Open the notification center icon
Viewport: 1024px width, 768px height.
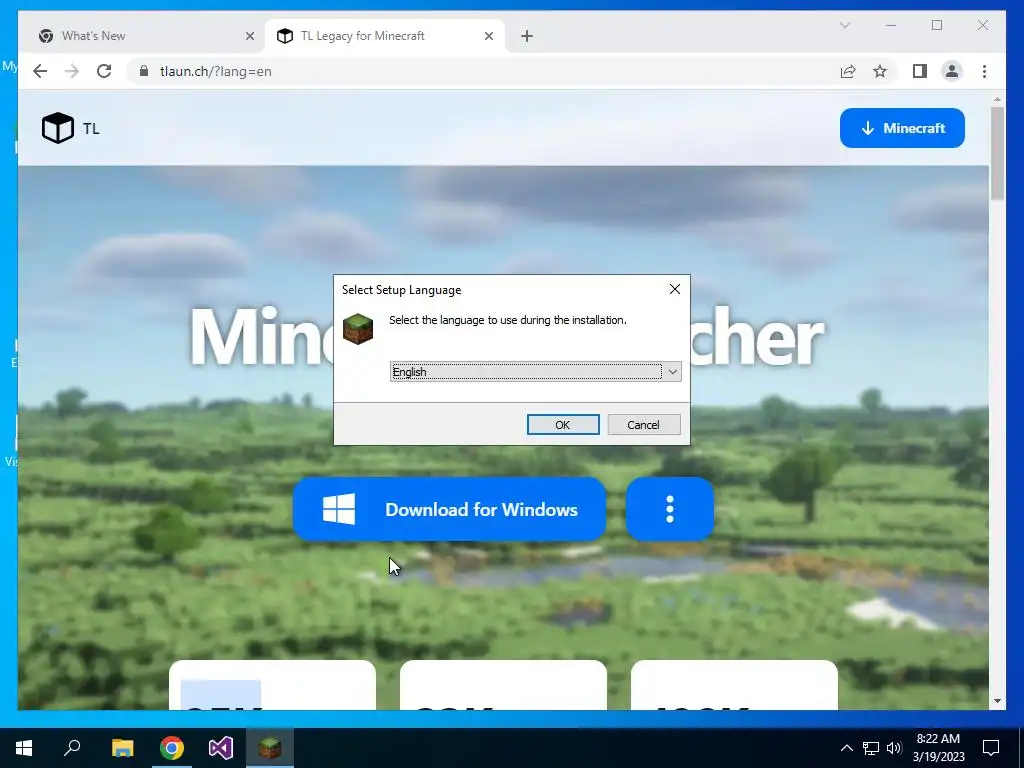tap(991, 748)
